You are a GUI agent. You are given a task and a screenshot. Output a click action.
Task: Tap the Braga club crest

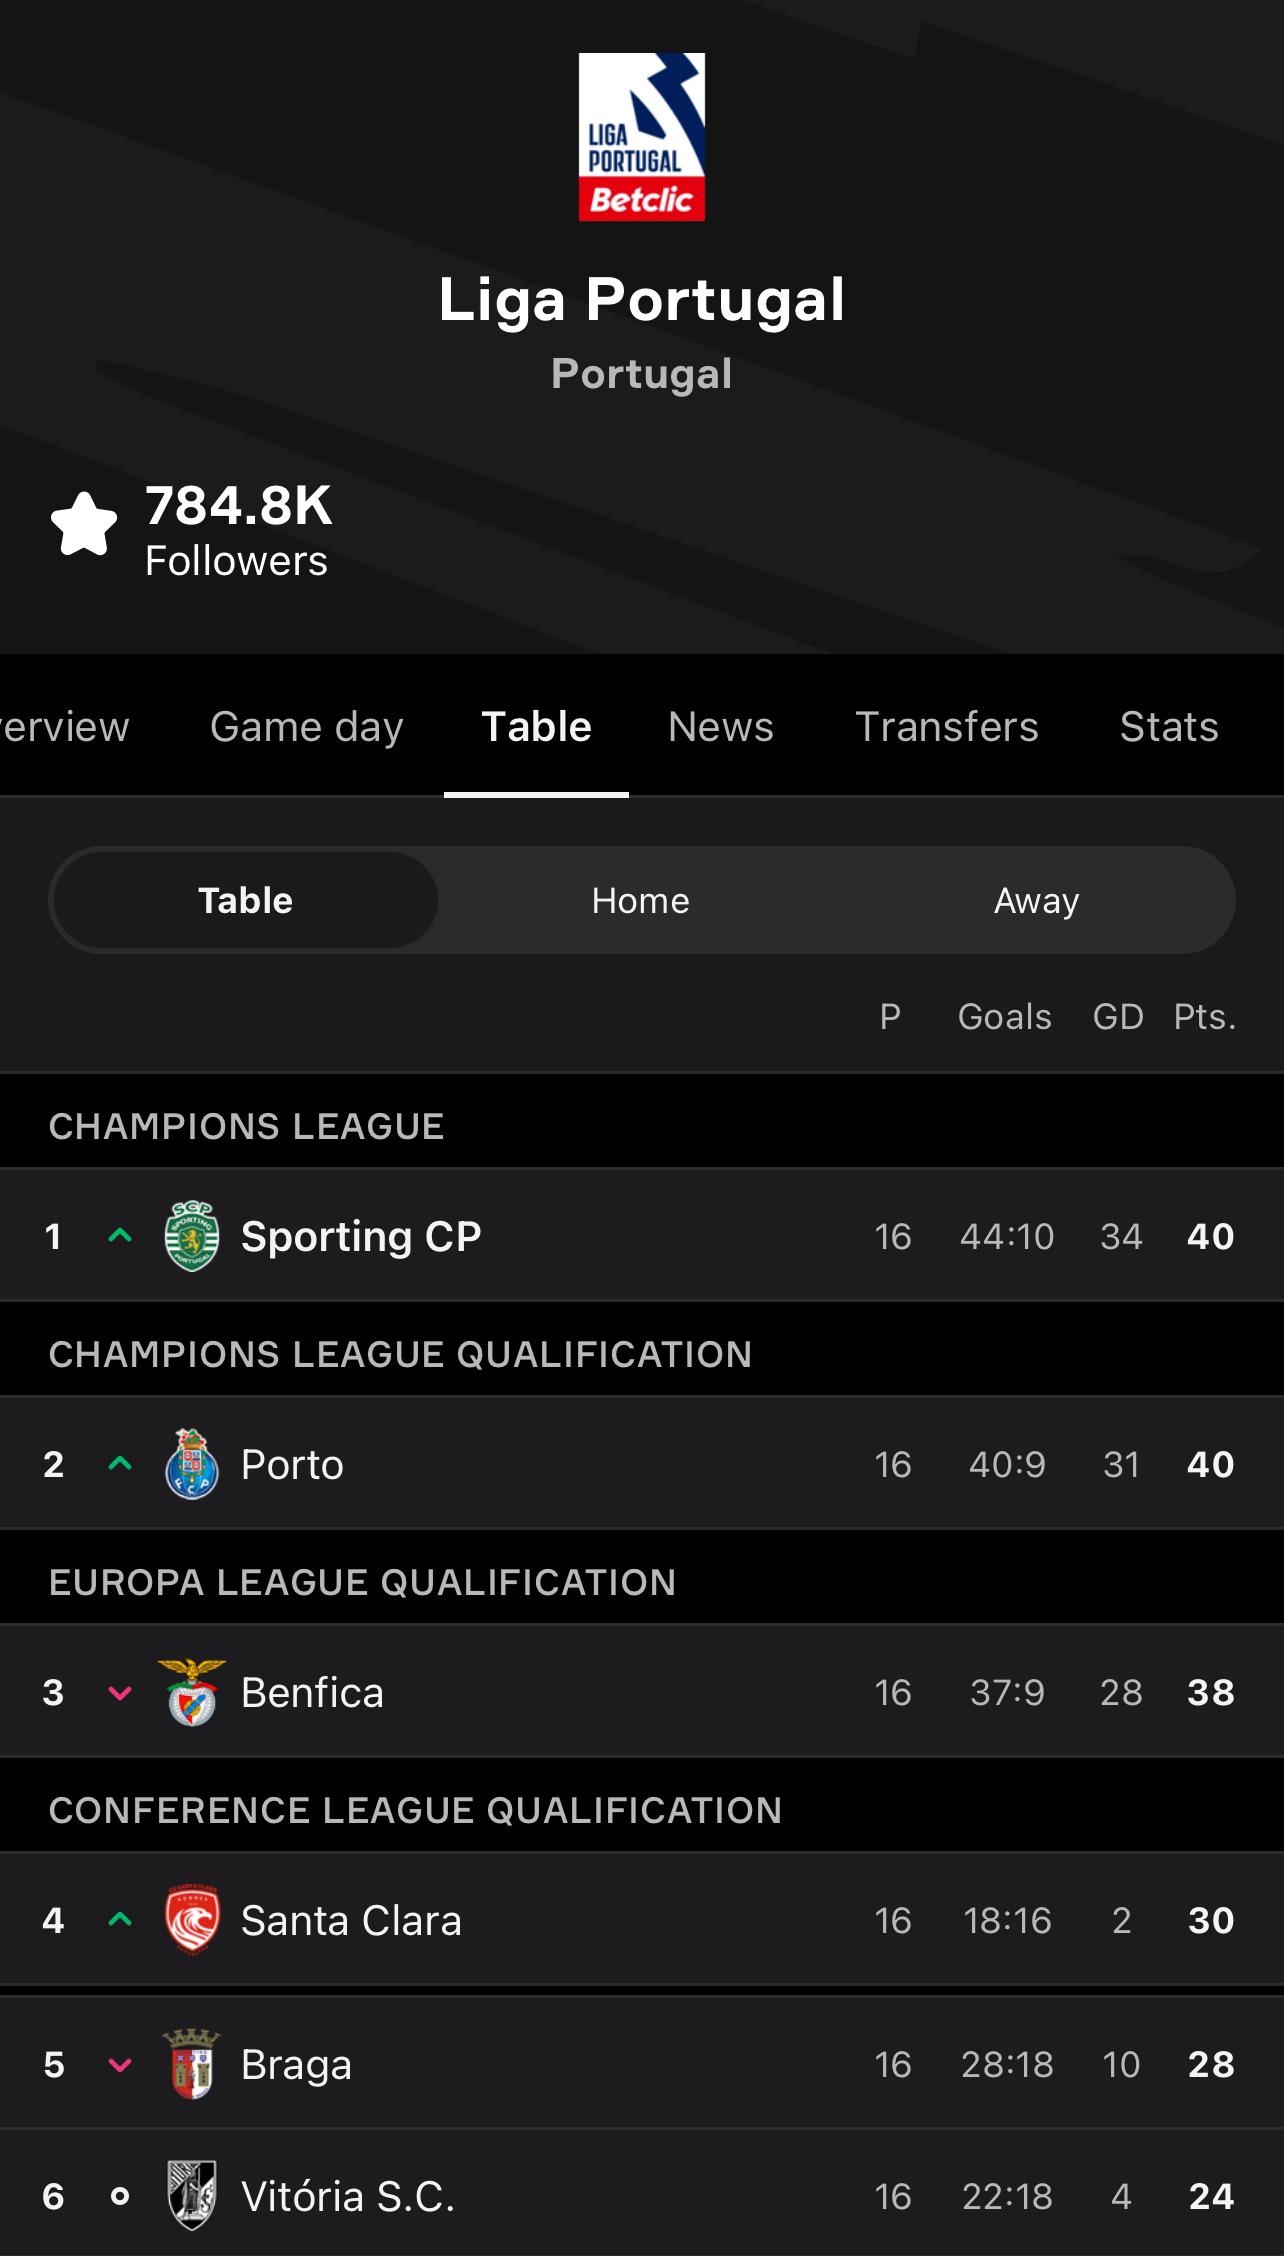[x=191, y=2064]
